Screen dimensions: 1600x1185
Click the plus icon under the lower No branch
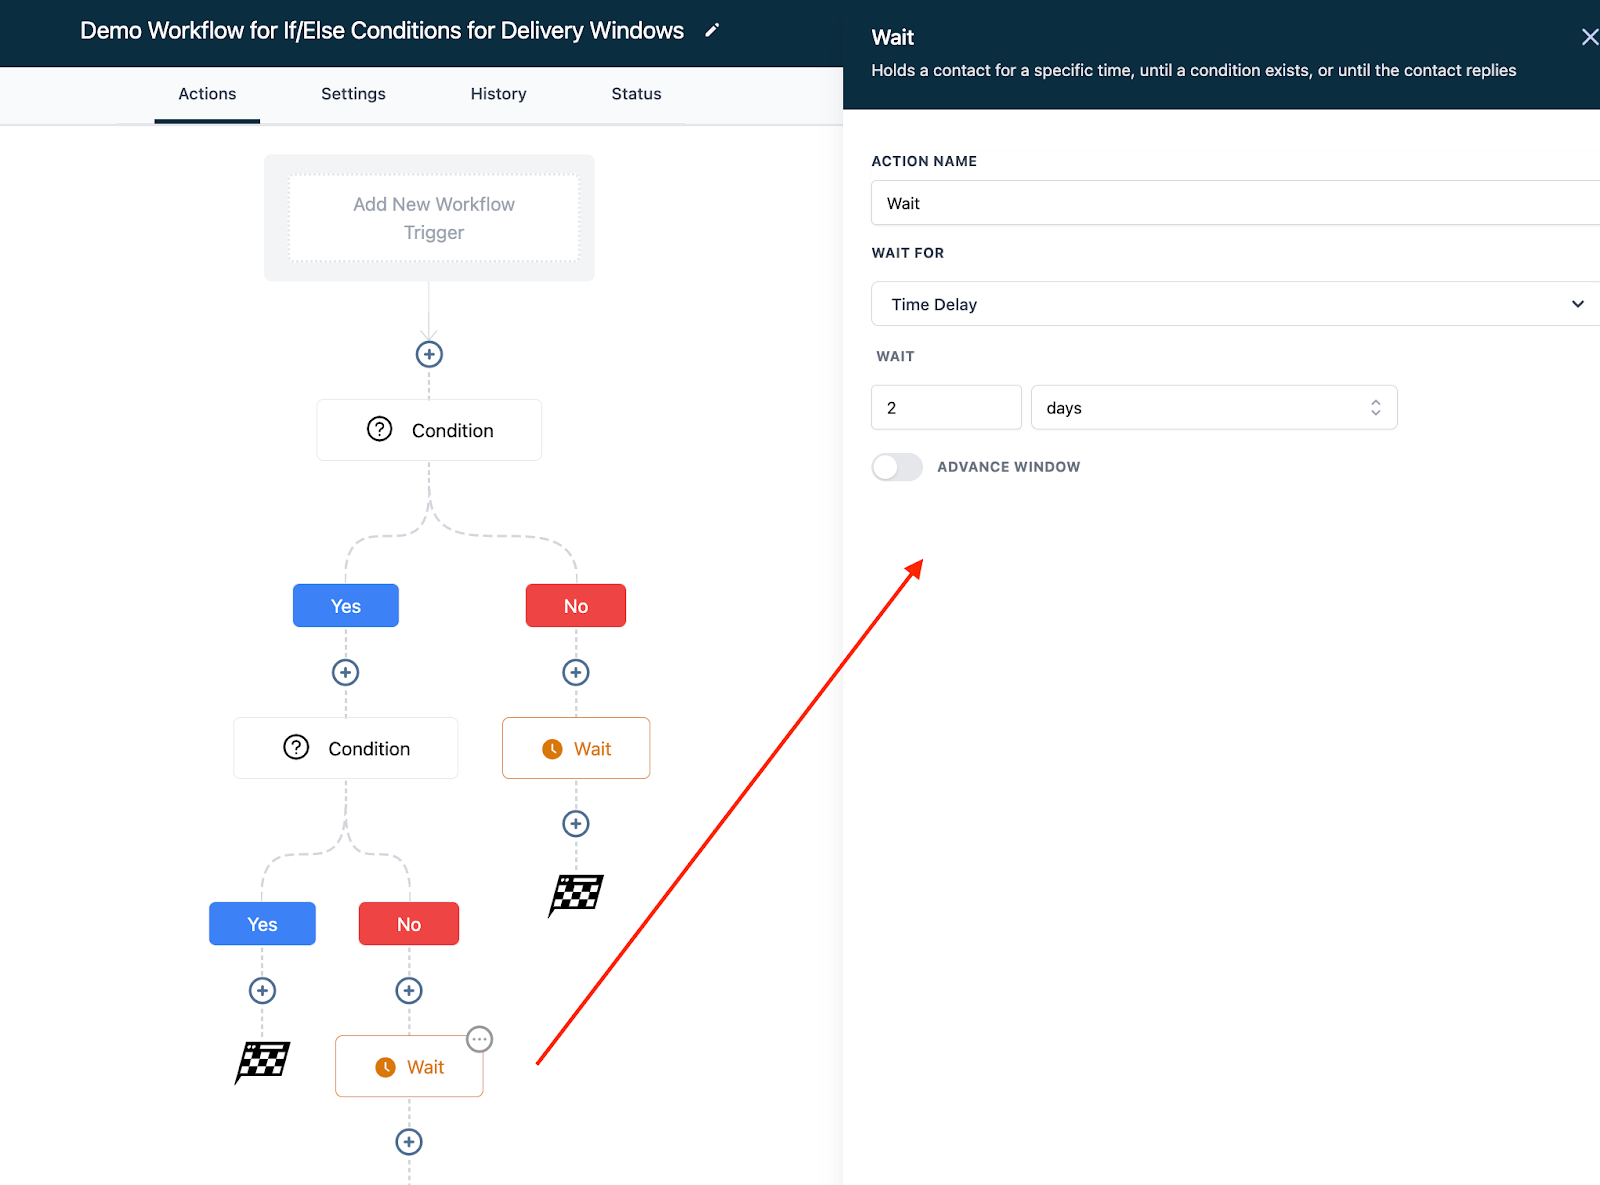(409, 990)
